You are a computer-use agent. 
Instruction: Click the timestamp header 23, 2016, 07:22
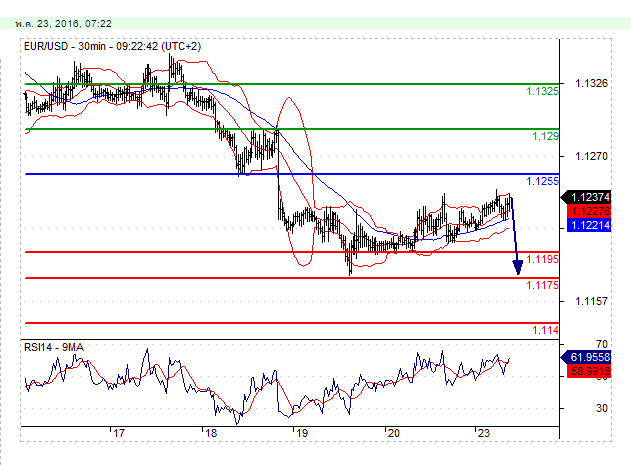click(64, 24)
